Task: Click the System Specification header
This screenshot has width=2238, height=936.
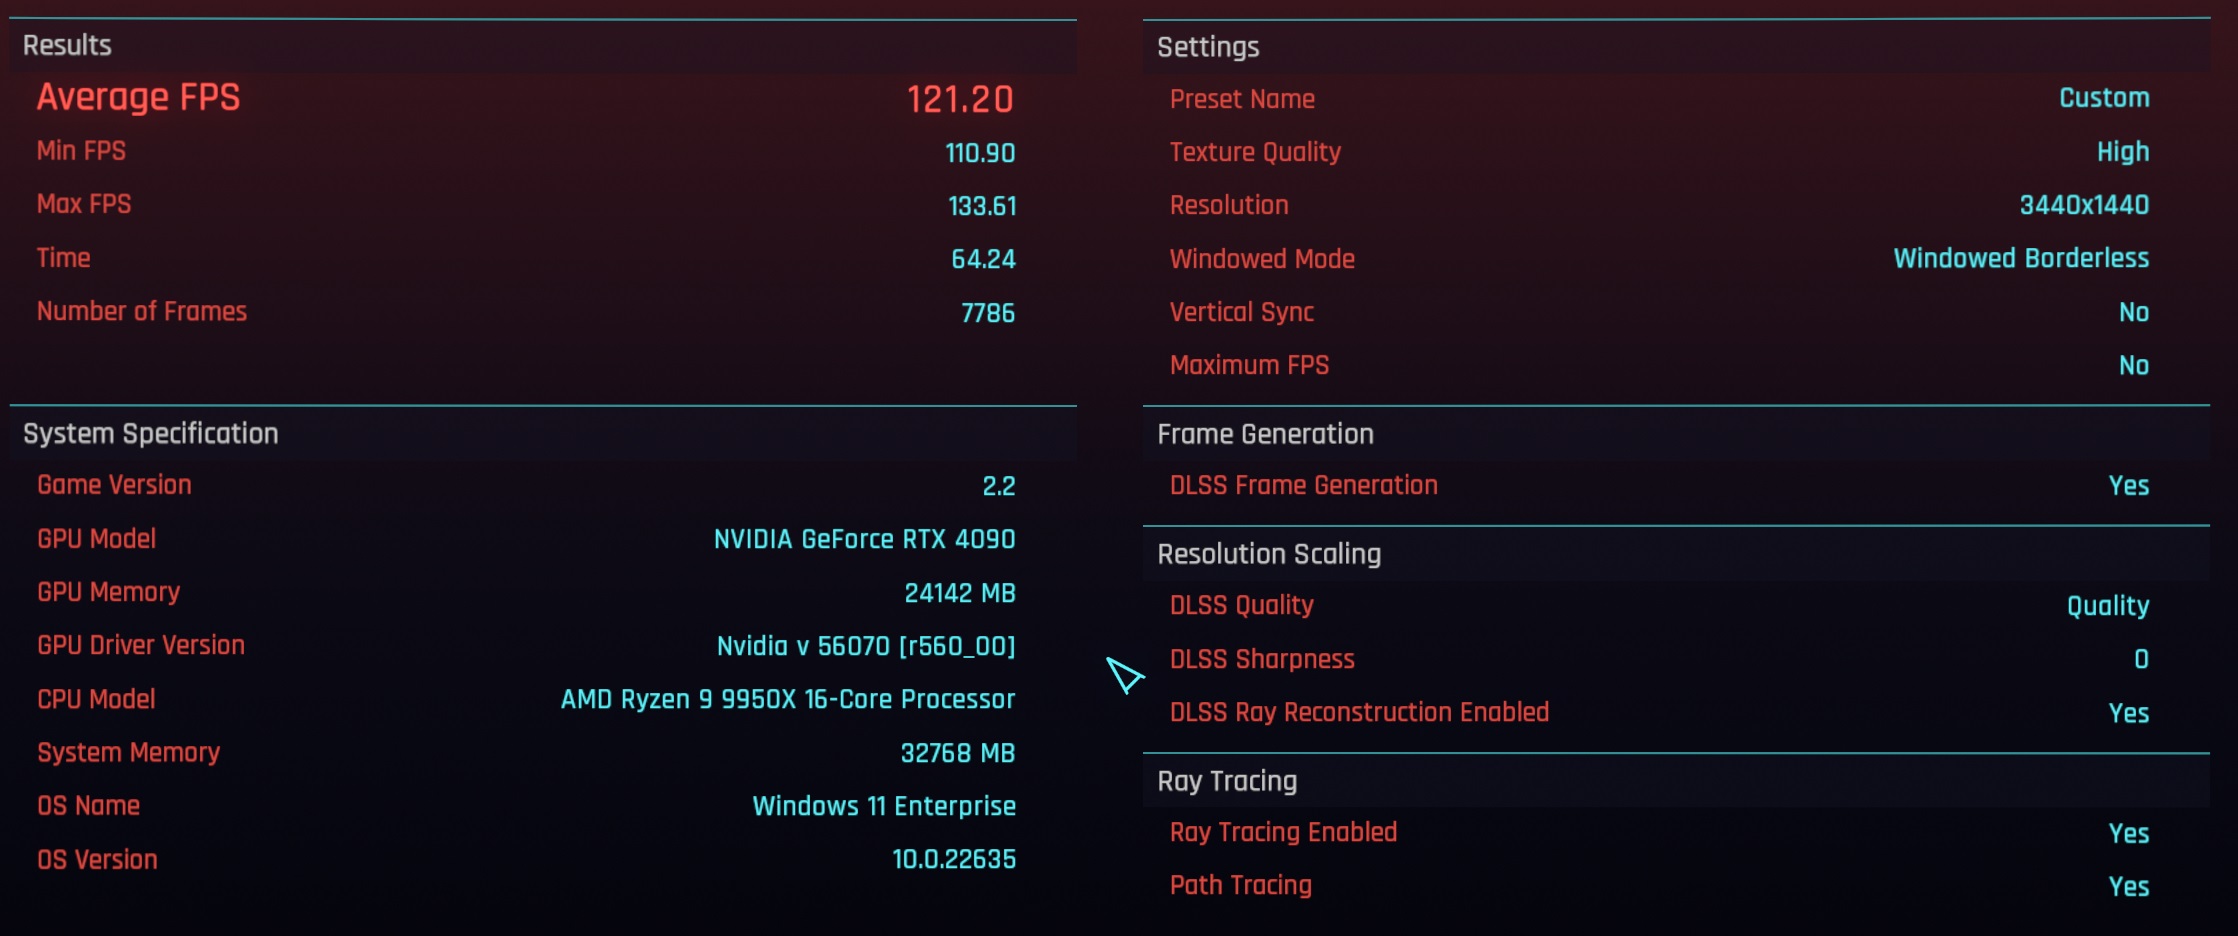Action: tap(151, 433)
